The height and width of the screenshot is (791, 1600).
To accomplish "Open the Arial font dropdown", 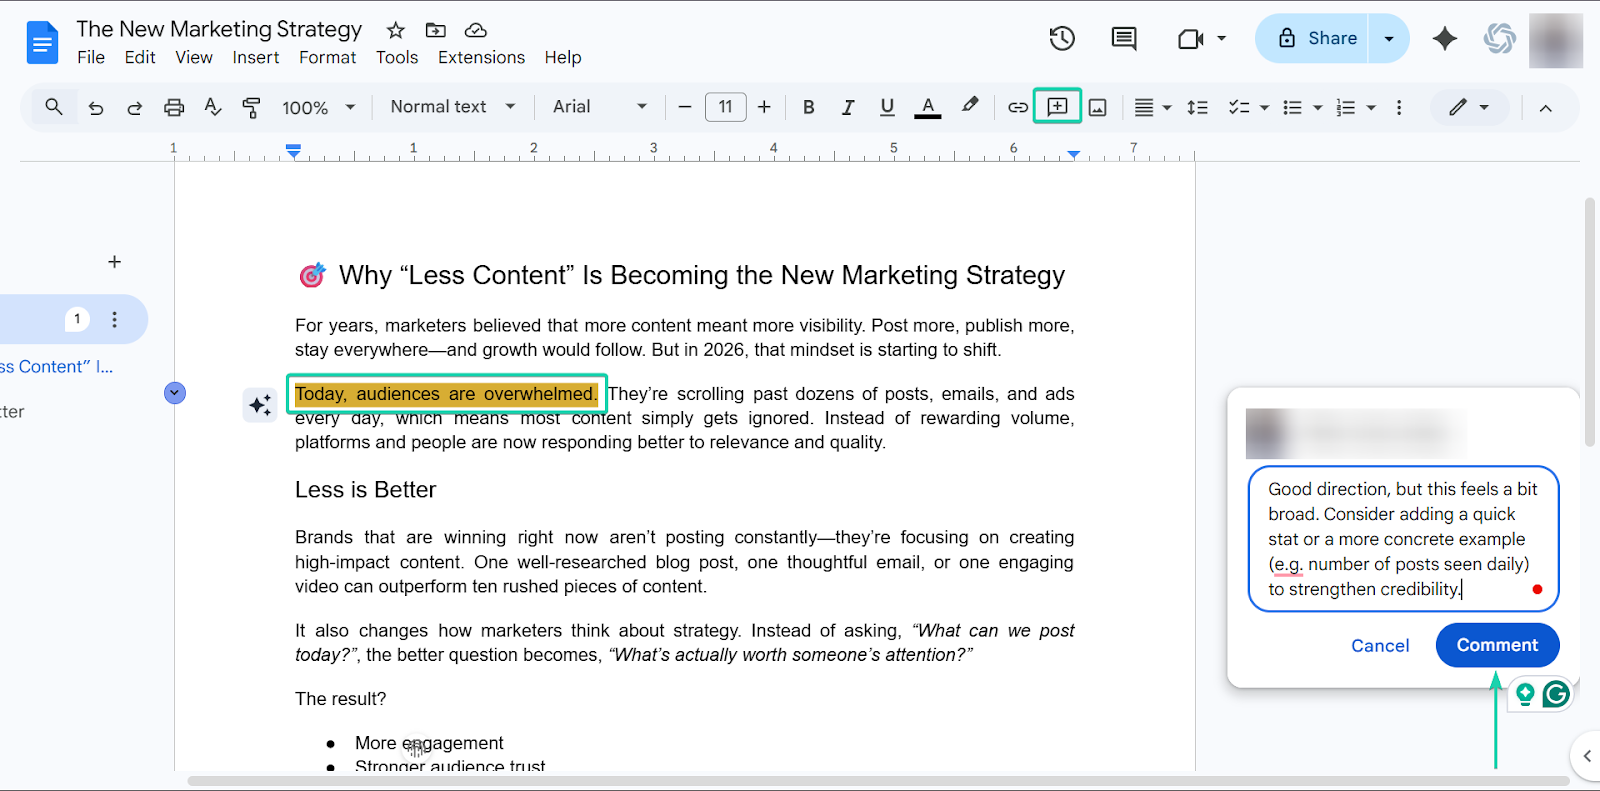I will point(600,107).
